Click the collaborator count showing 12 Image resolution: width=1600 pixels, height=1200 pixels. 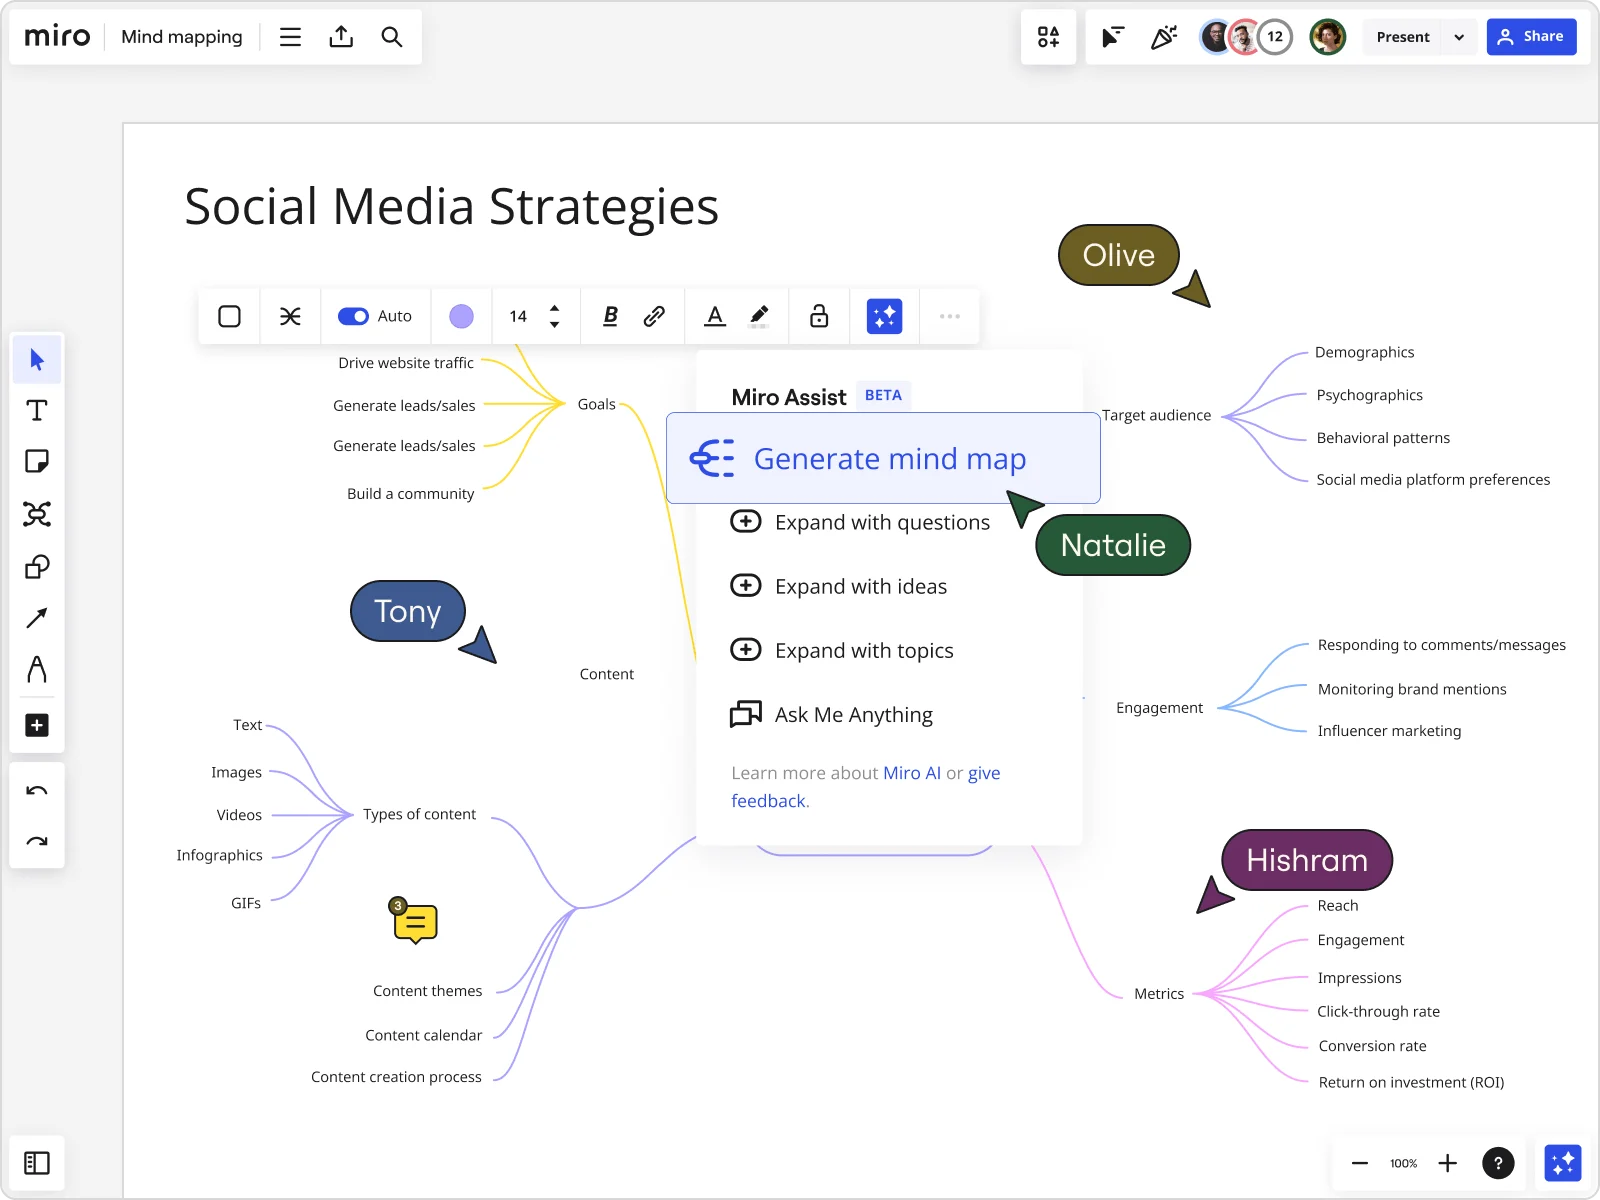click(1274, 36)
